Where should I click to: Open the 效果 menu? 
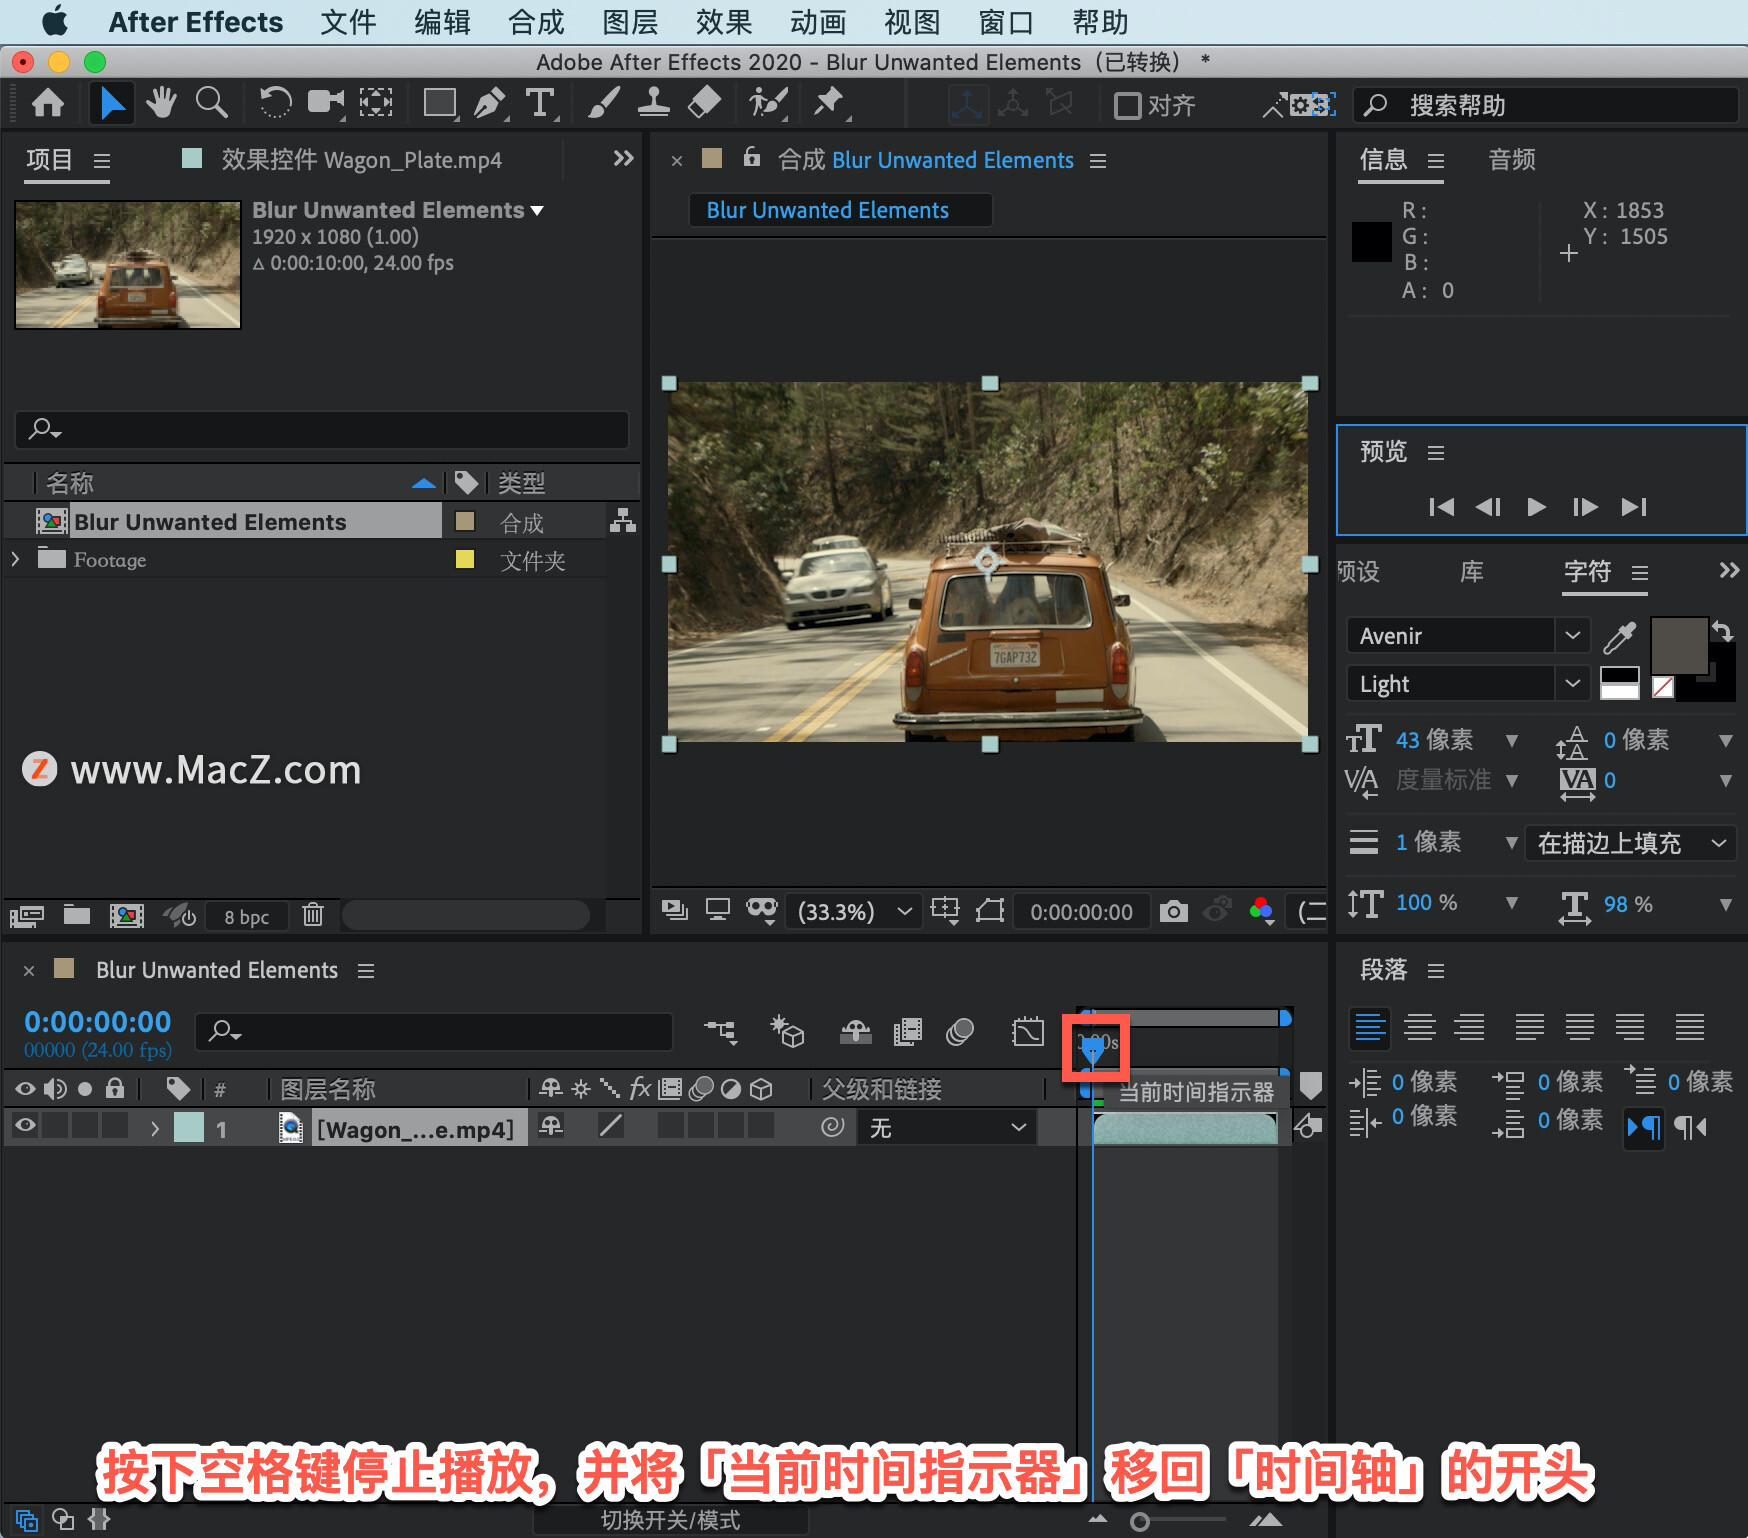[x=724, y=22]
